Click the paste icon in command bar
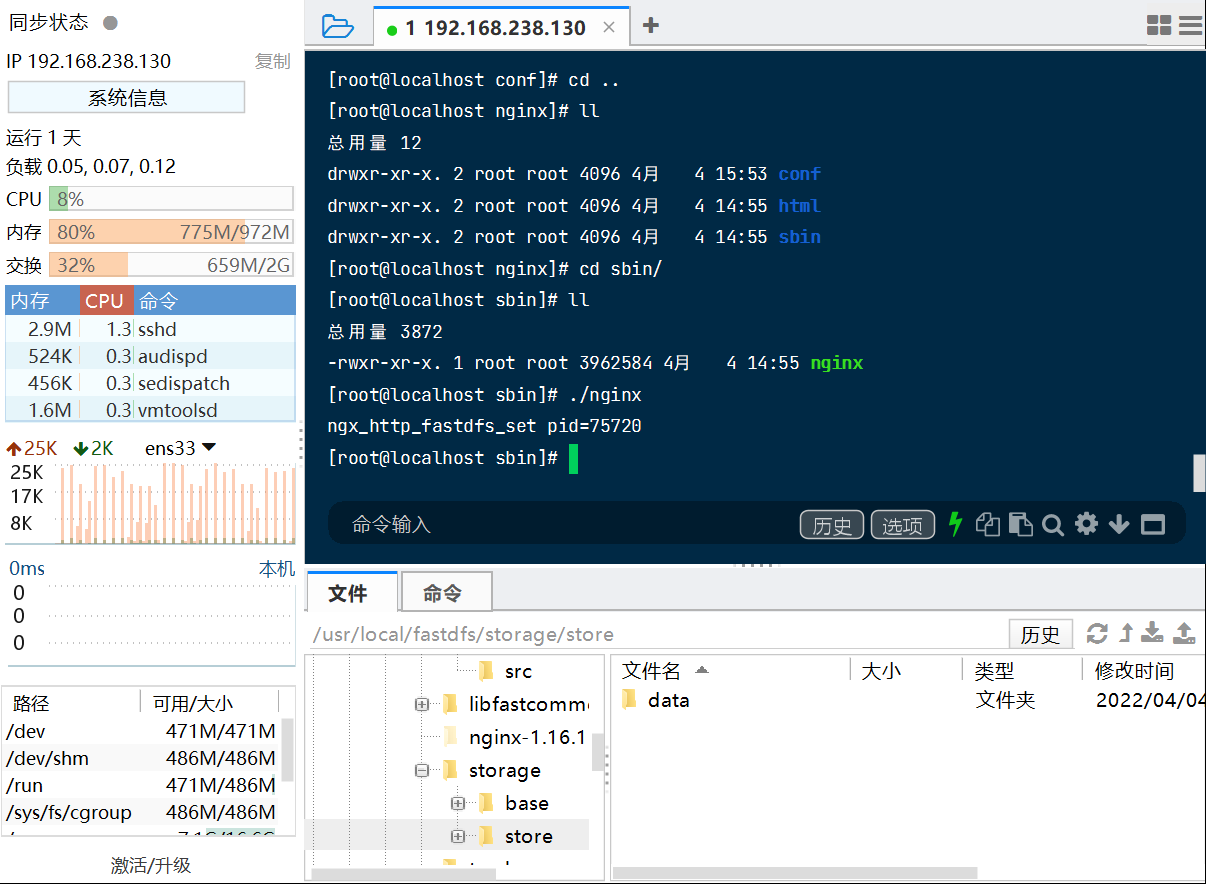The image size is (1206, 884). pos(1020,524)
